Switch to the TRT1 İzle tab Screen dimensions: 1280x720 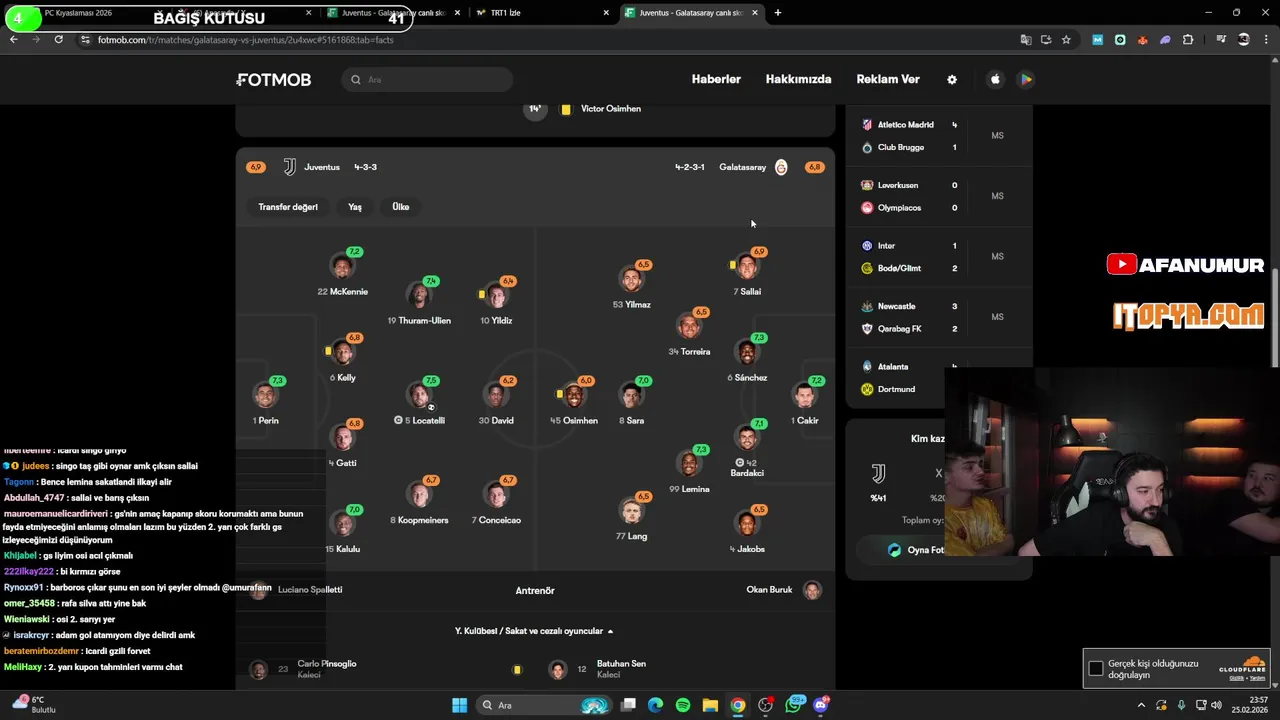point(540,13)
